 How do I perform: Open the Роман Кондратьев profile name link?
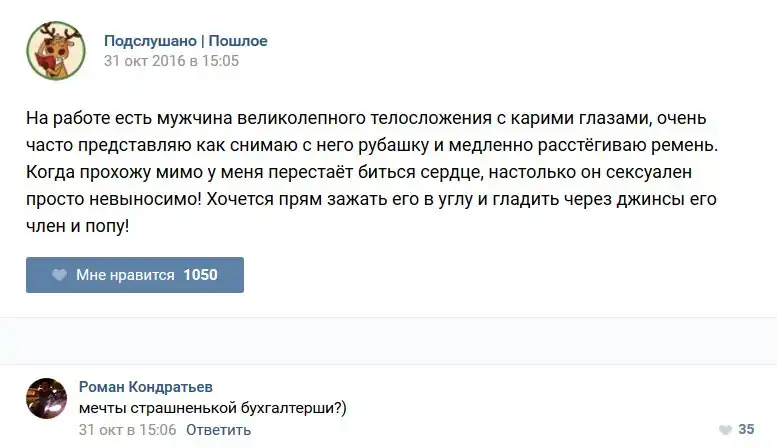(x=145, y=387)
